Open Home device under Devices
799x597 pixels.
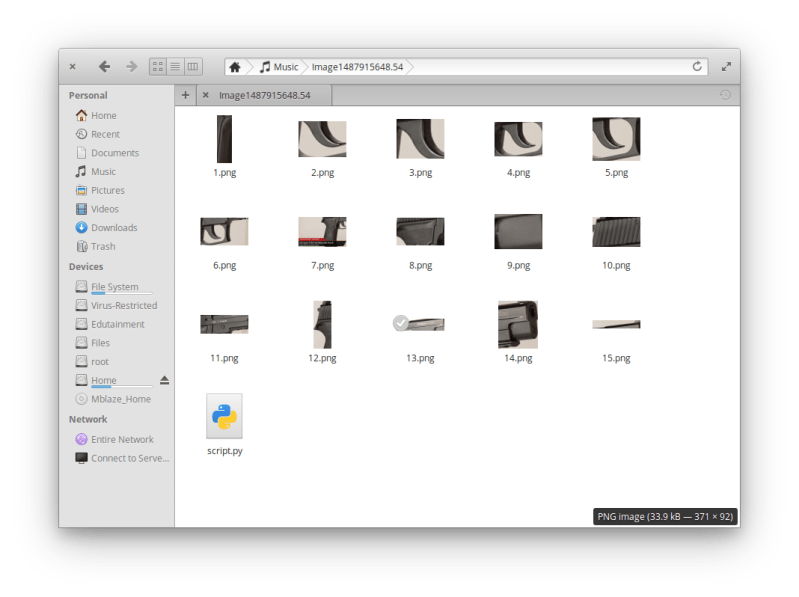point(114,381)
